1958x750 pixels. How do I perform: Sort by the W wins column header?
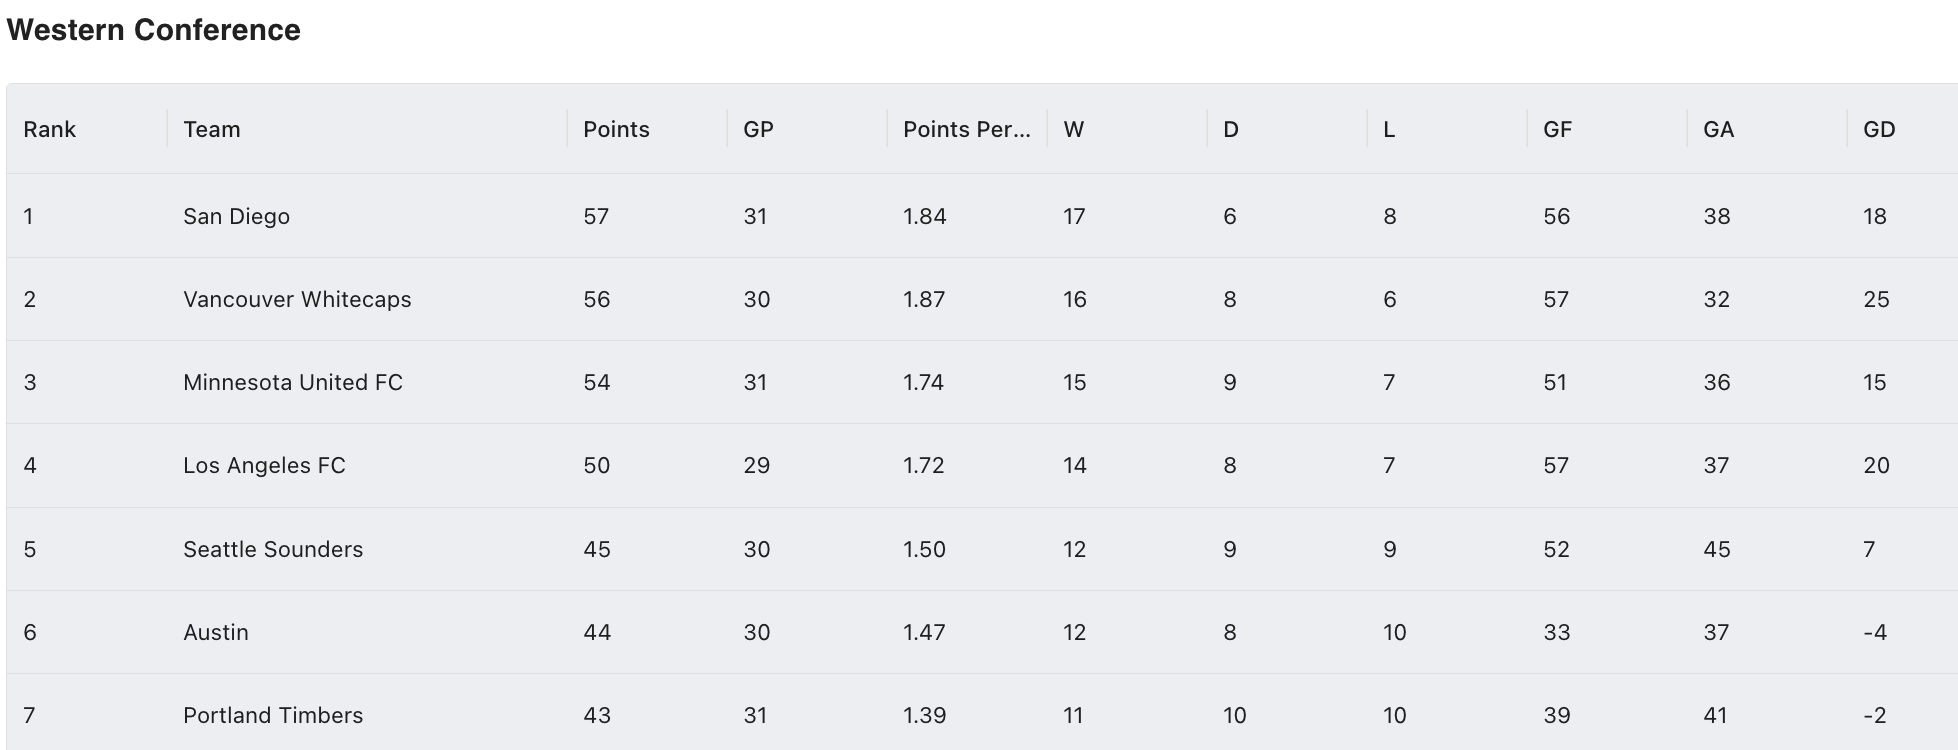[1127, 129]
